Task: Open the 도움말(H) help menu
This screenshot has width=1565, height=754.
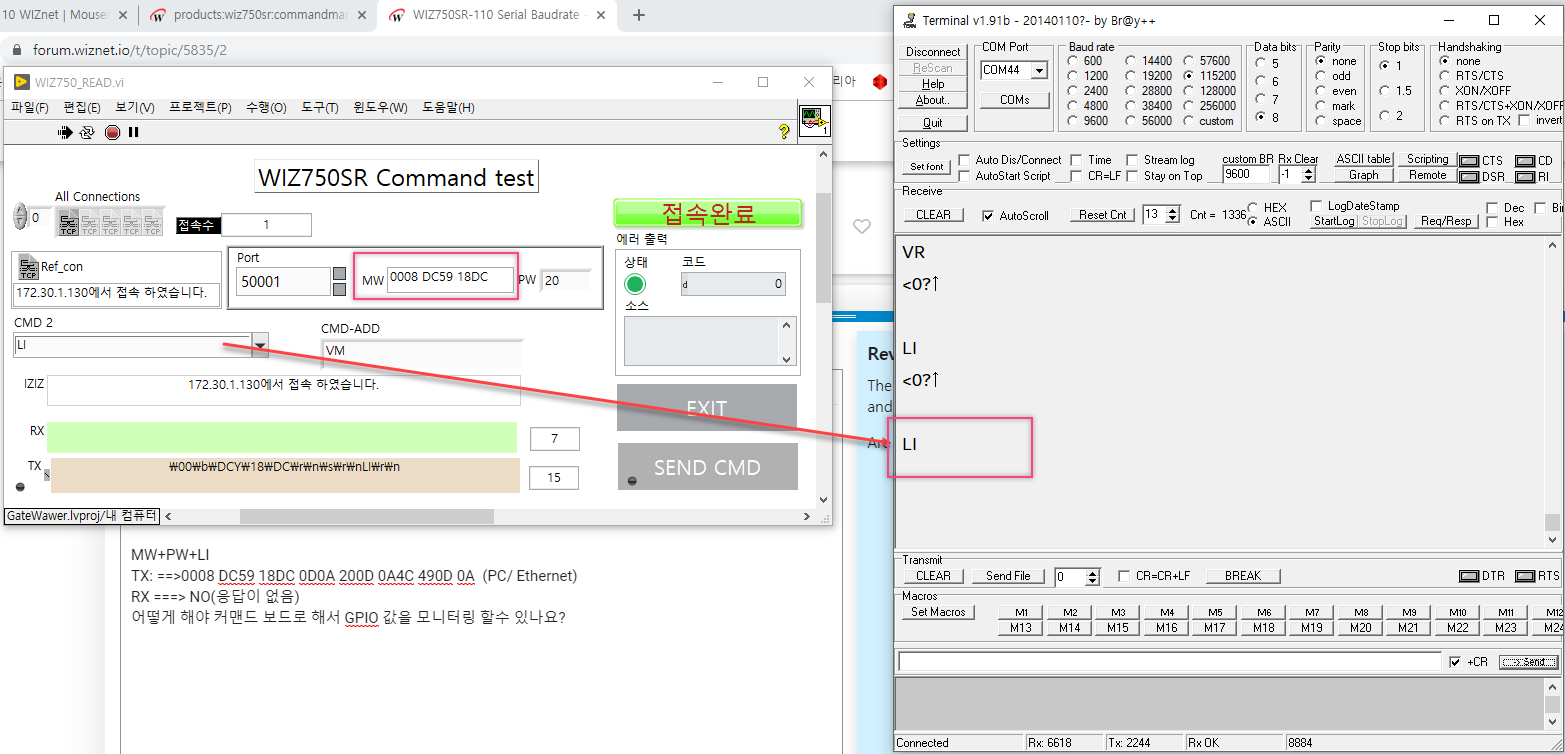Action: point(448,107)
